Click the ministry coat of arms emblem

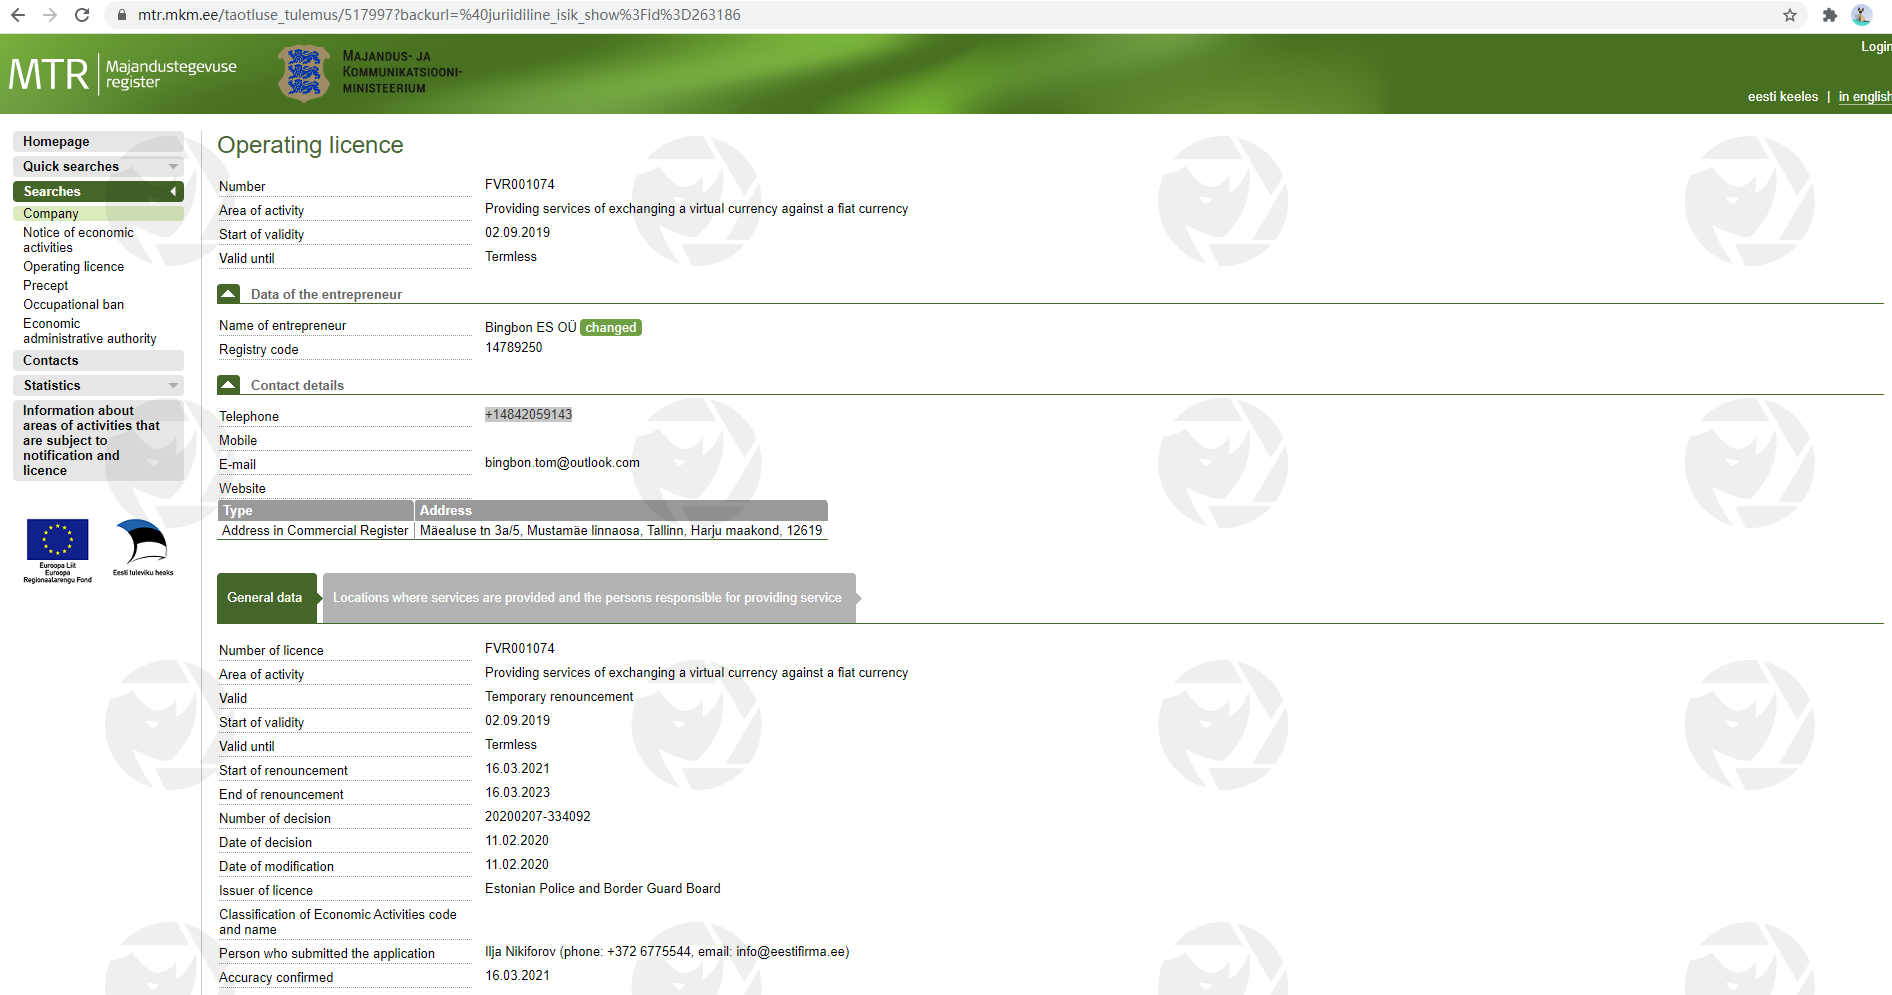[304, 74]
